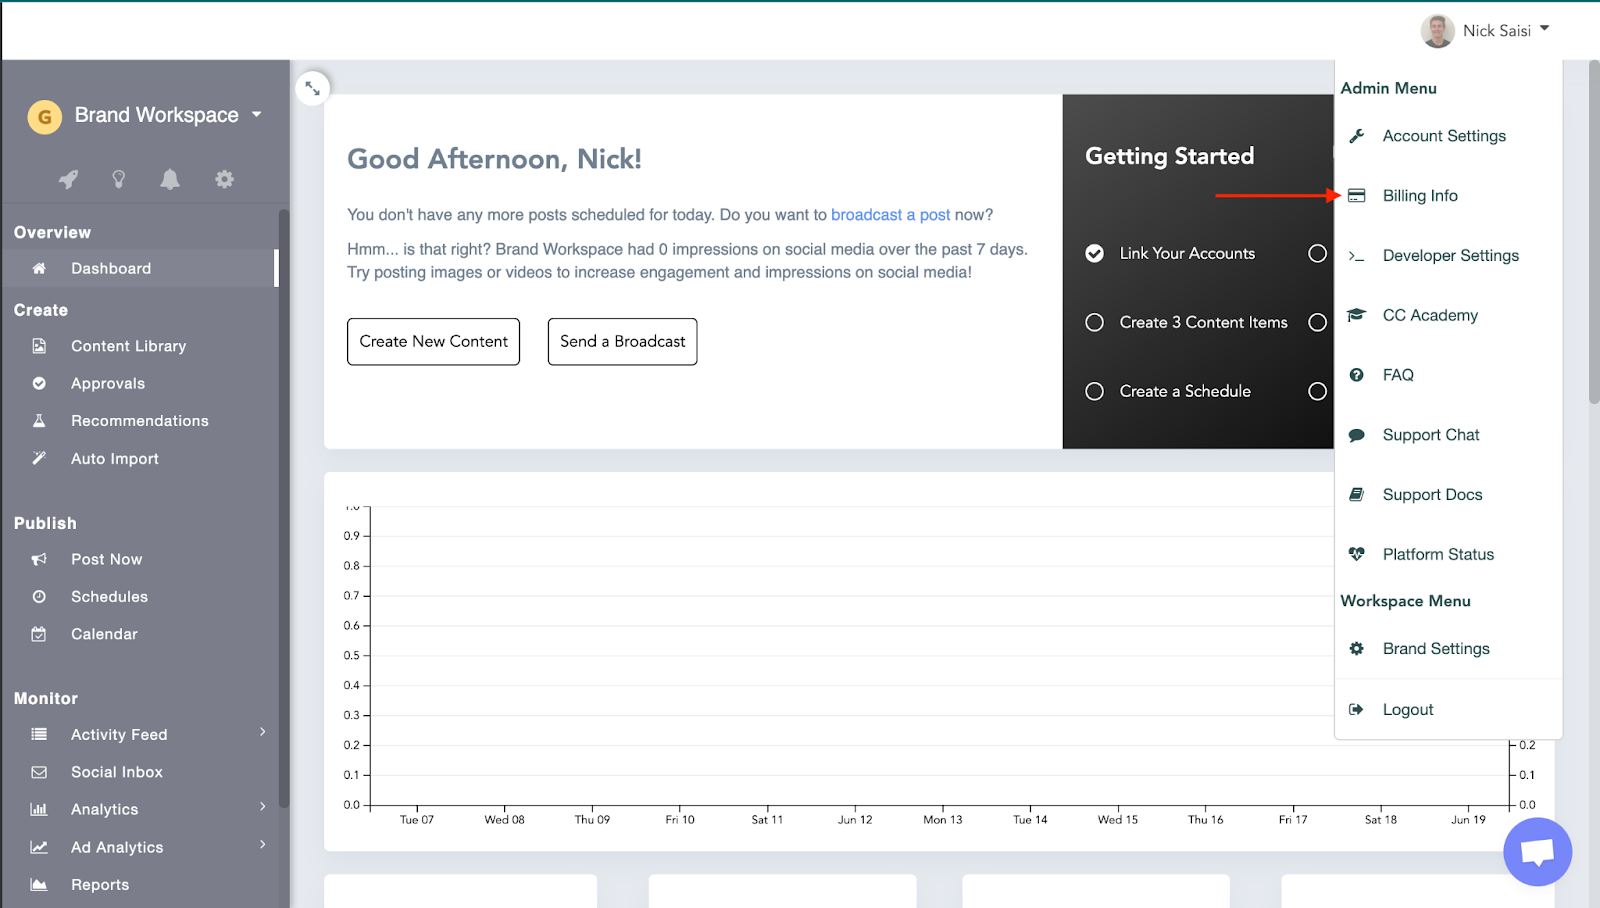Click the rocket icon in sidebar toolbar
Image resolution: width=1600 pixels, height=908 pixels.
[68, 179]
